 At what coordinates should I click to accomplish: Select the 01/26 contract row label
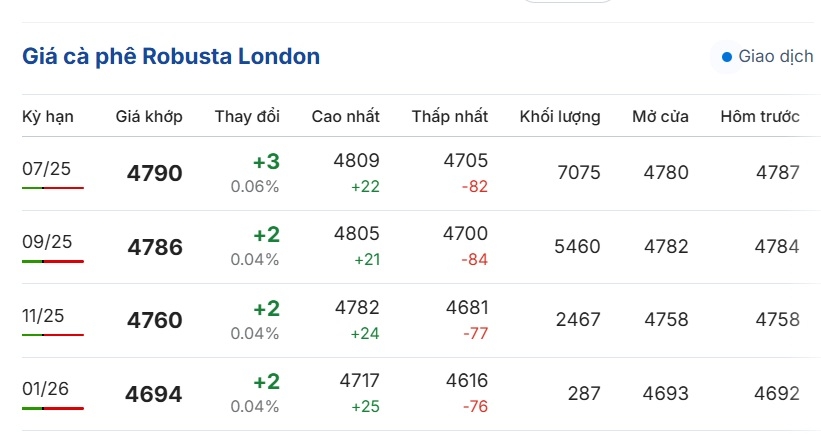[x=45, y=389]
